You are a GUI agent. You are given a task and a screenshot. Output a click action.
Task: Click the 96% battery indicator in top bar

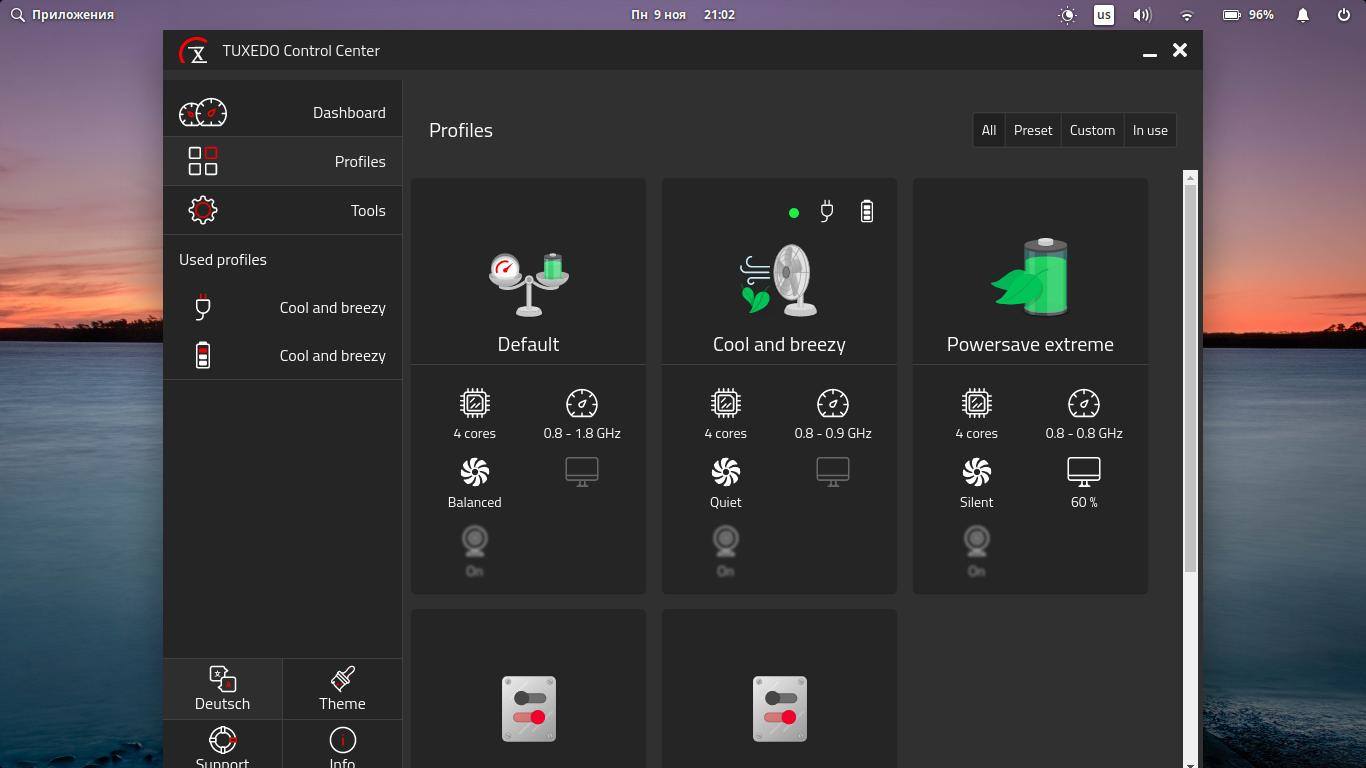[1249, 15]
